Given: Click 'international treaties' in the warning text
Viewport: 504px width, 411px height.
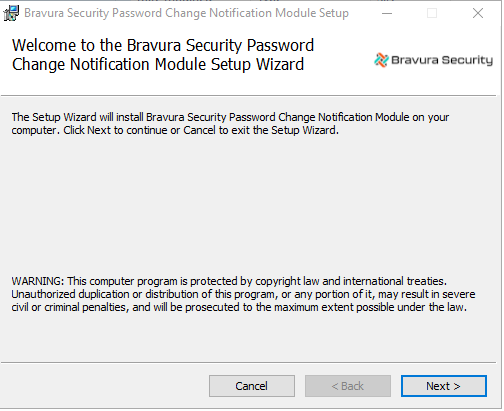Looking at the screenshot, I should point(395,281).
